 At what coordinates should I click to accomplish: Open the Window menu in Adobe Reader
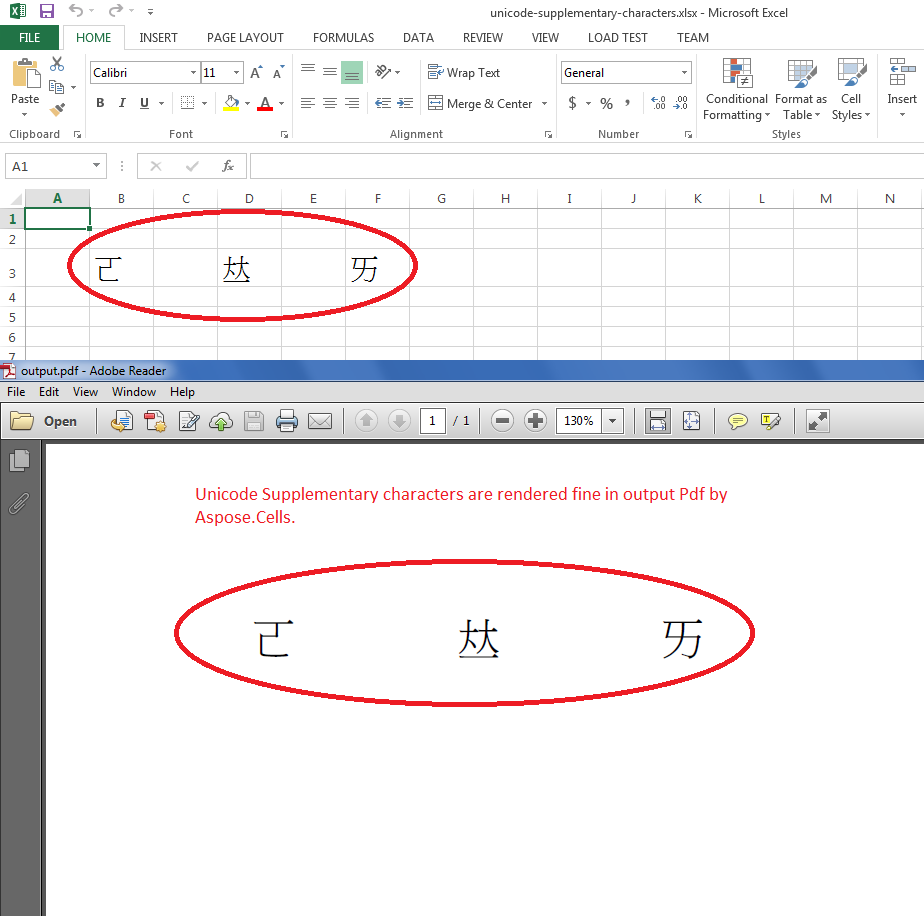tap(134, 392)
